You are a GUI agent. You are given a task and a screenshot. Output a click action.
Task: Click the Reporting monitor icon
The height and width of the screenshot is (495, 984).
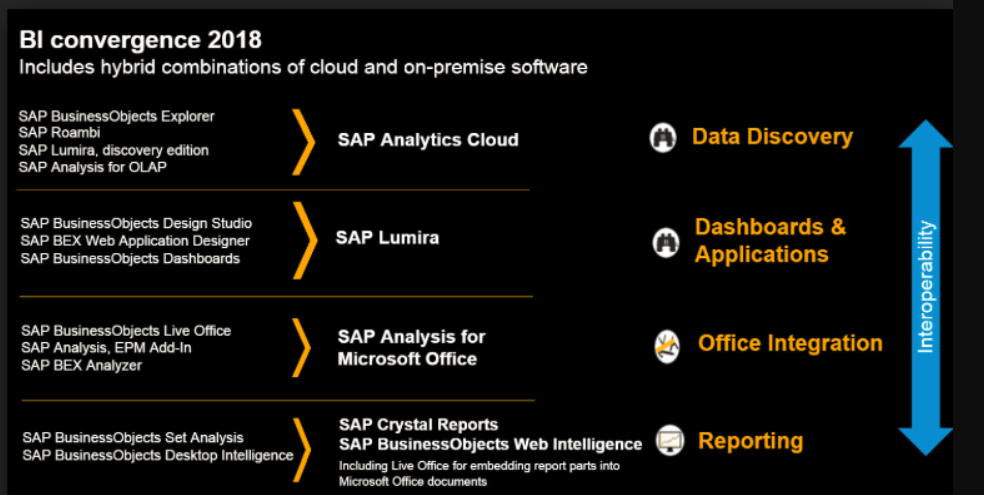(x=669, y=441)
